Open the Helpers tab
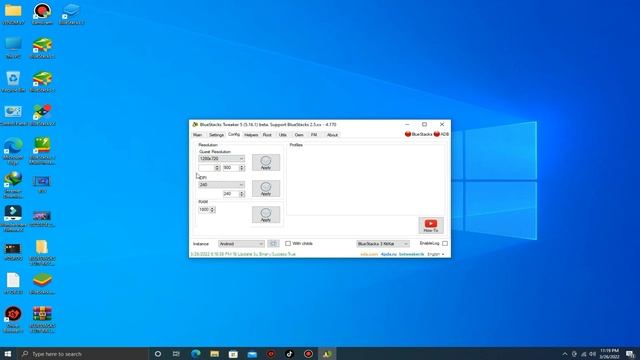This screenshot has width=640, height=360. [251, 135]
